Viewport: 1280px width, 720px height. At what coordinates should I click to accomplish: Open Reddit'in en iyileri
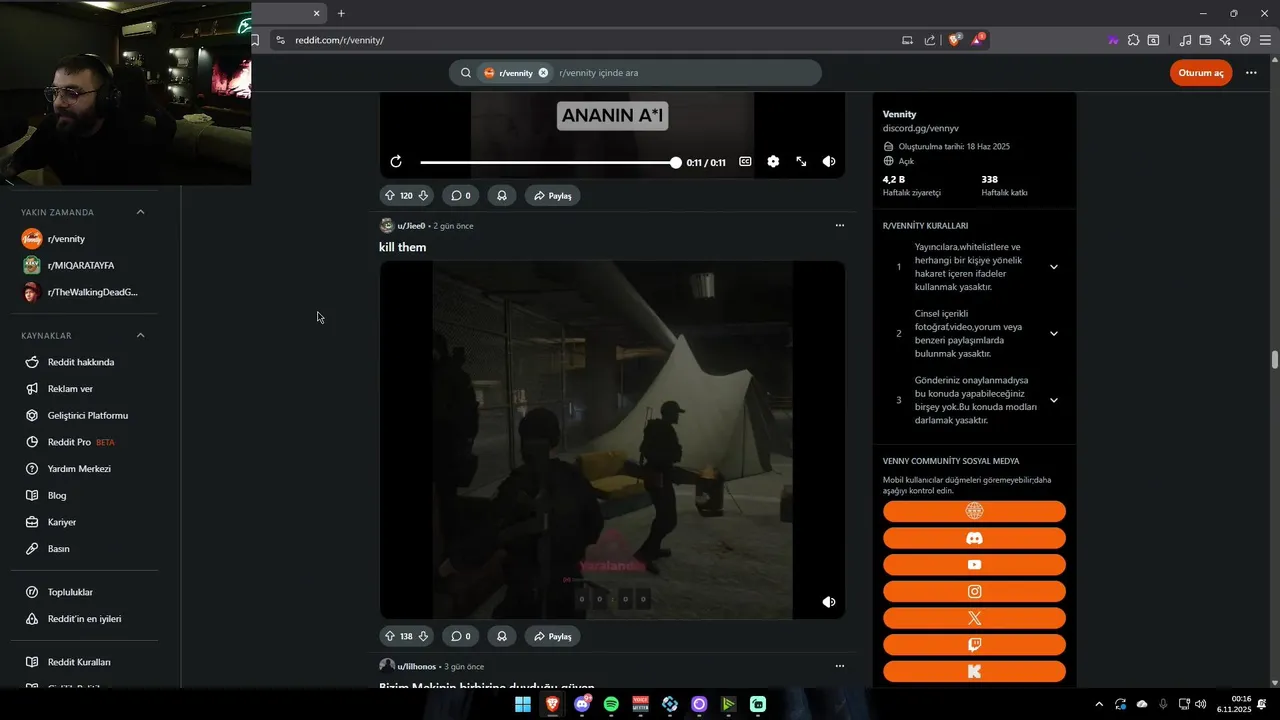[84, 619]
